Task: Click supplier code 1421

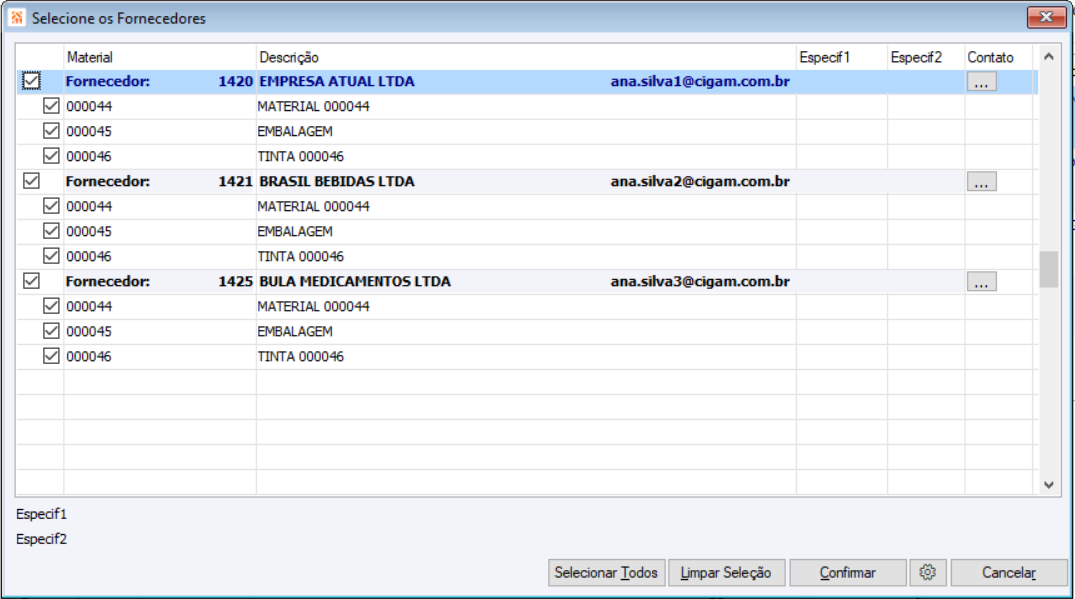Action: (236, 181)
